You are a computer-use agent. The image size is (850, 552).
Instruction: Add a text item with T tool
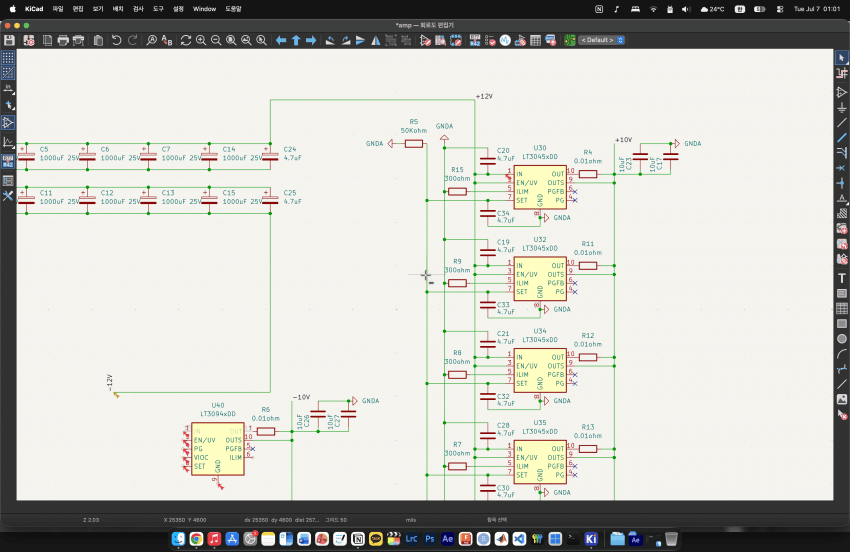tap(841, 278)
